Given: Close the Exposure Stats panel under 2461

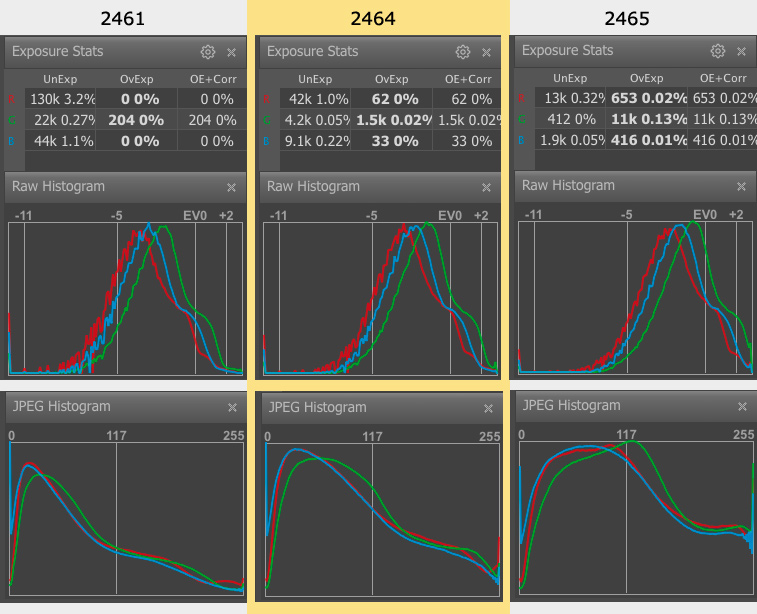Looking at the screenshot, I should 232,52.
